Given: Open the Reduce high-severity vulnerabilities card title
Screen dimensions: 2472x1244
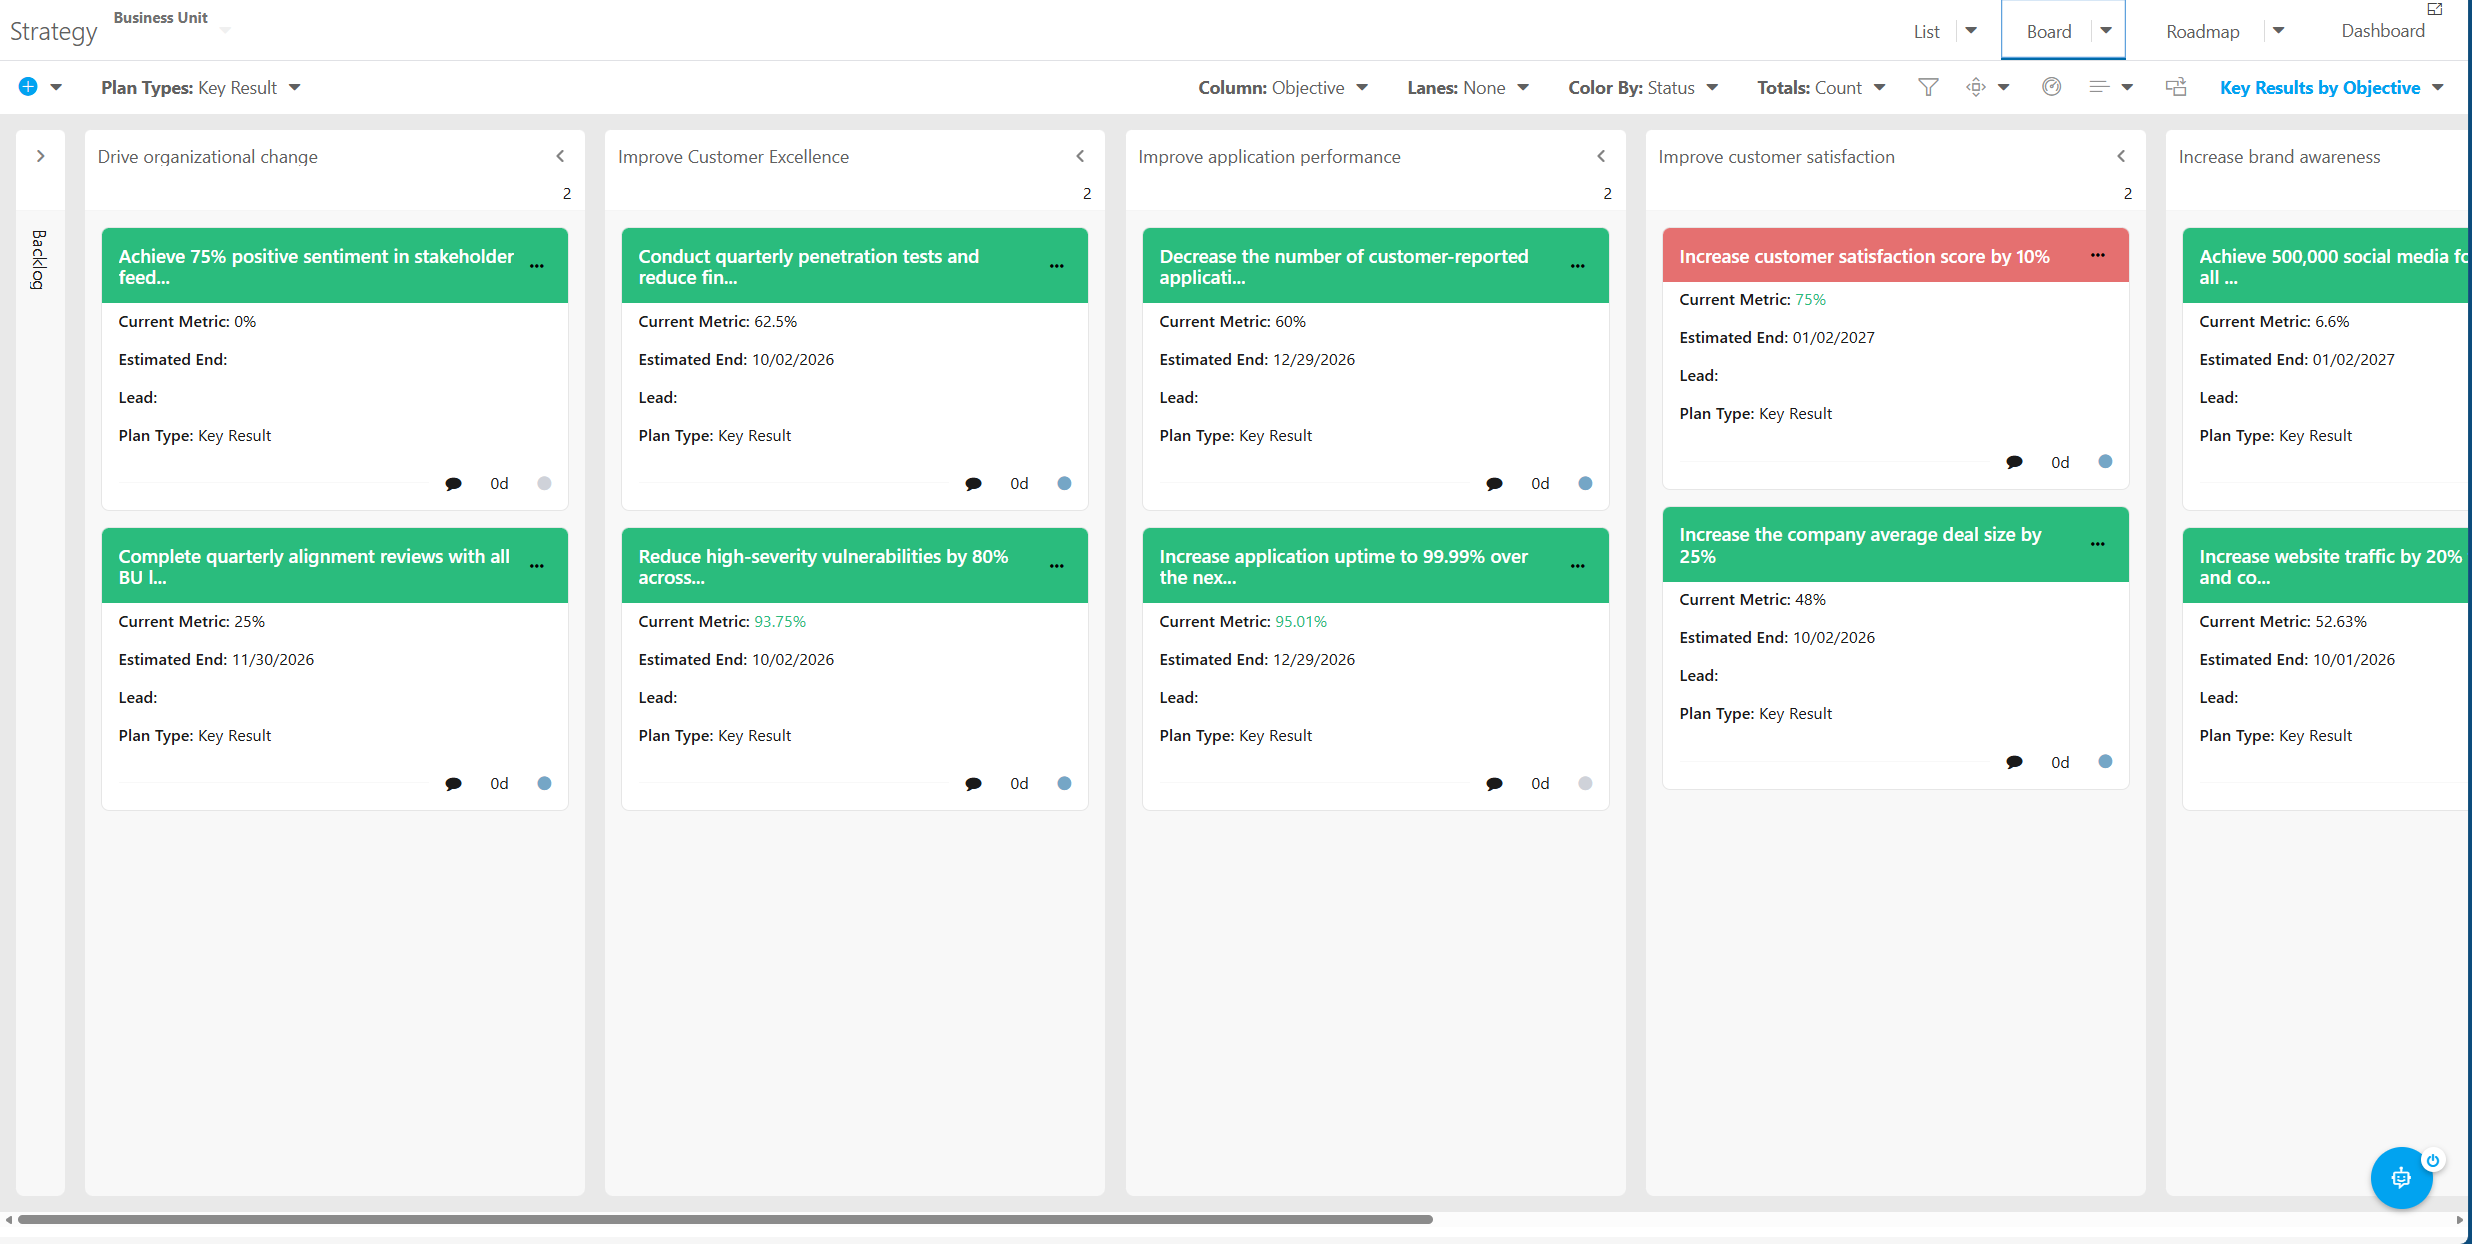Looking at the screenshot, I should point(823,567).
